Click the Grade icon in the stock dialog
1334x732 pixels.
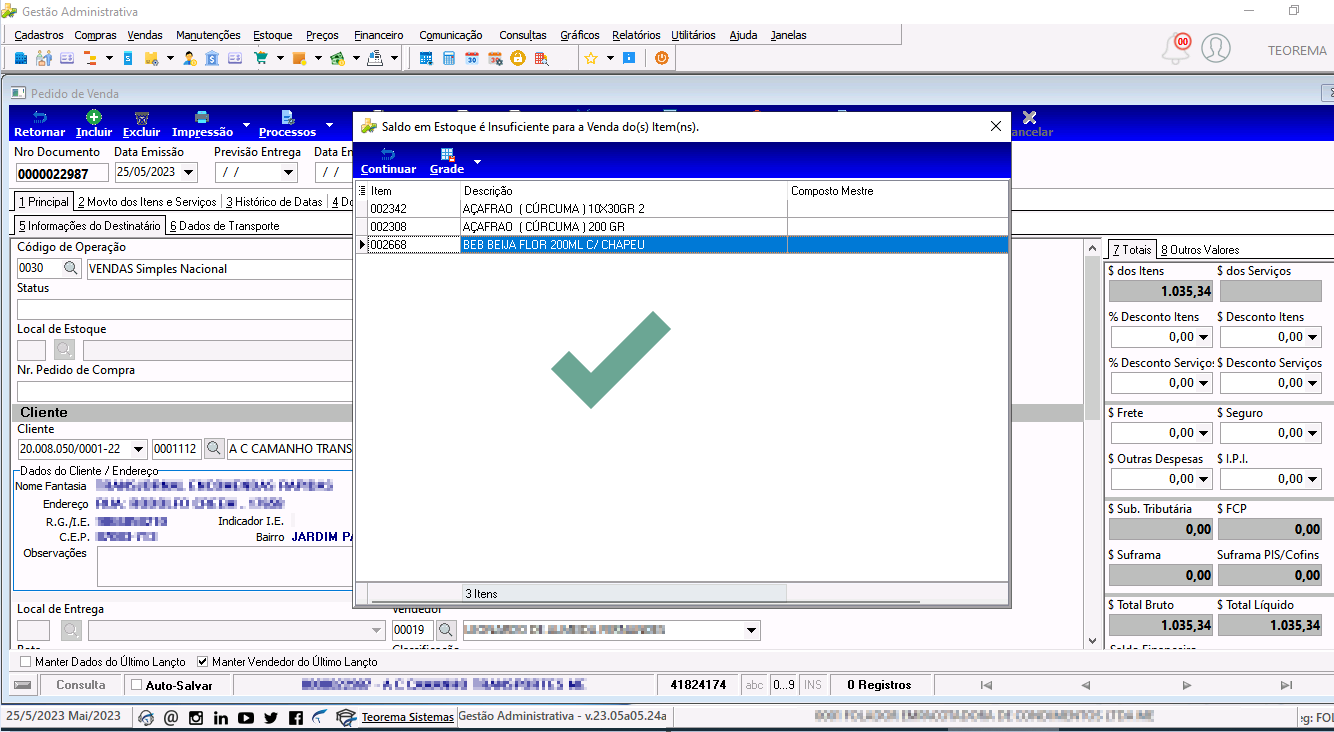447,154
